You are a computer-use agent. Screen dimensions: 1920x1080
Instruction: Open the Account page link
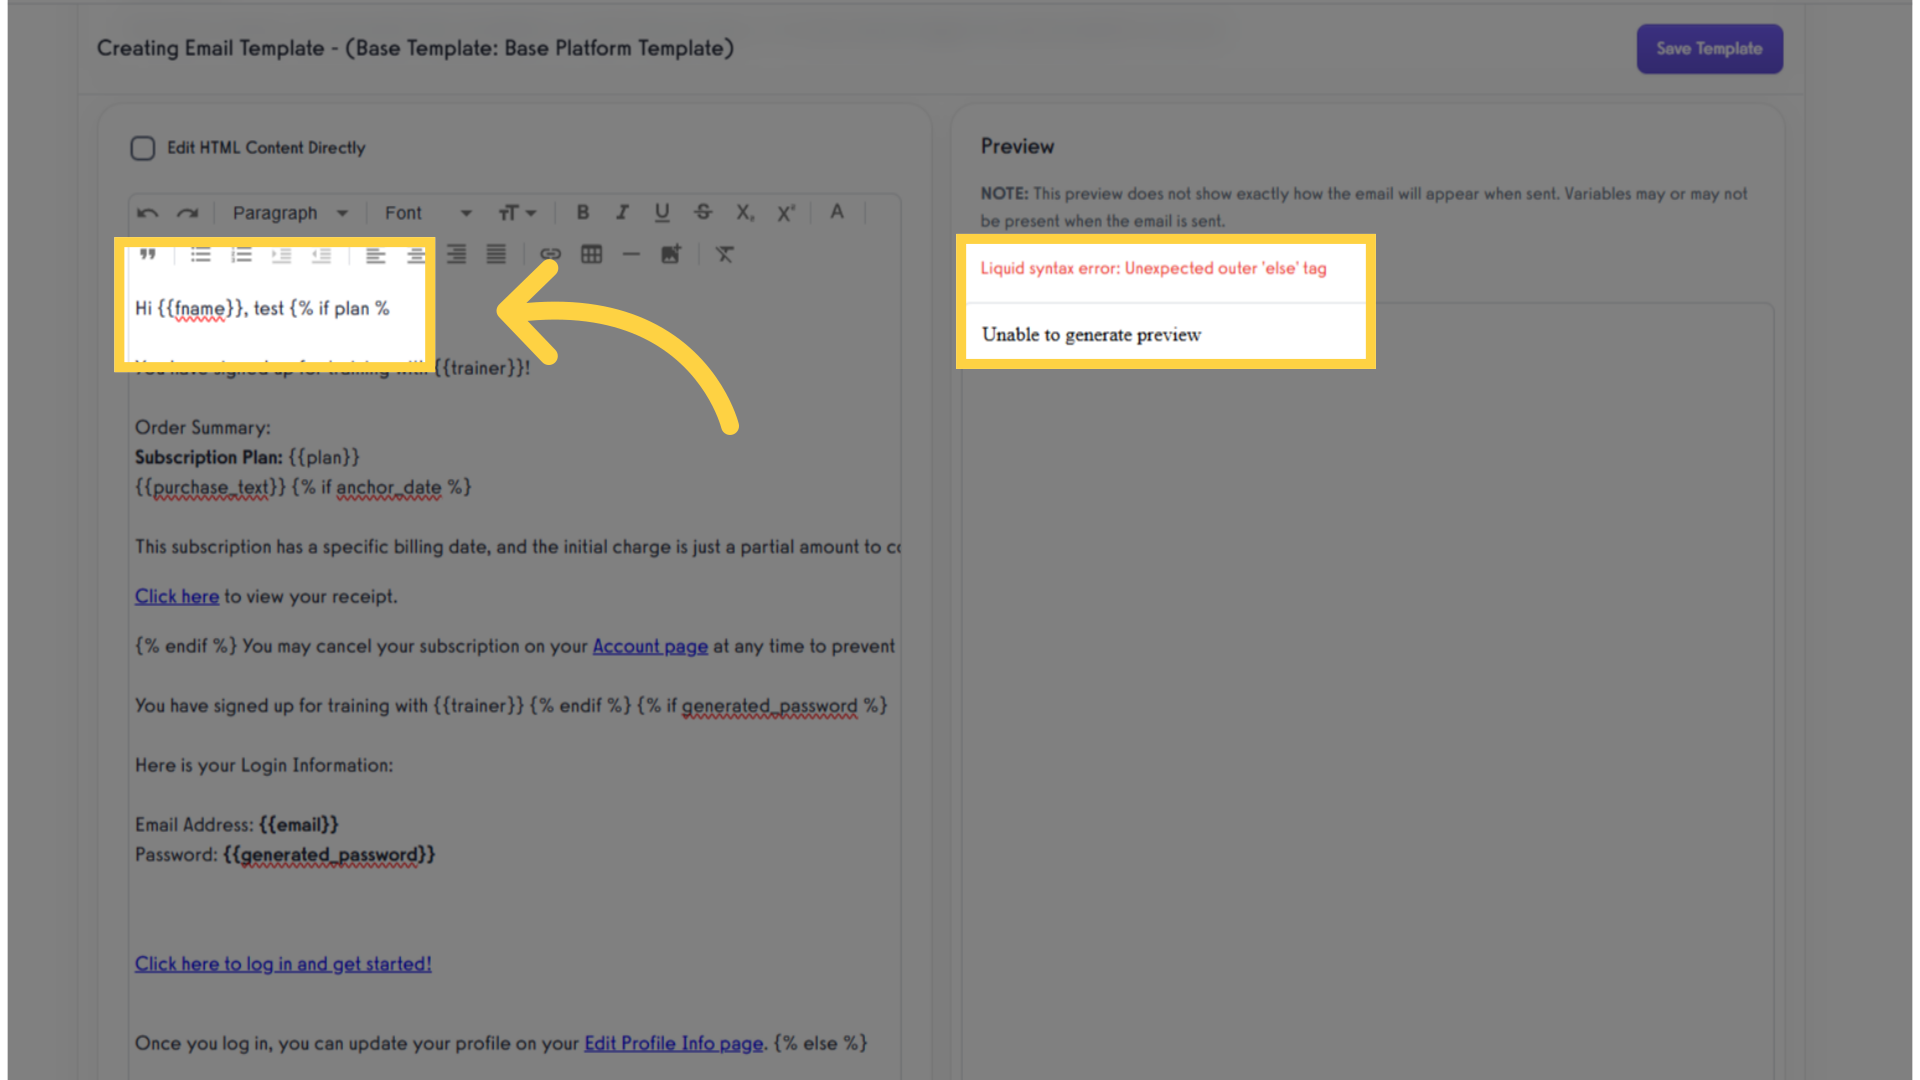click(650, 647)
